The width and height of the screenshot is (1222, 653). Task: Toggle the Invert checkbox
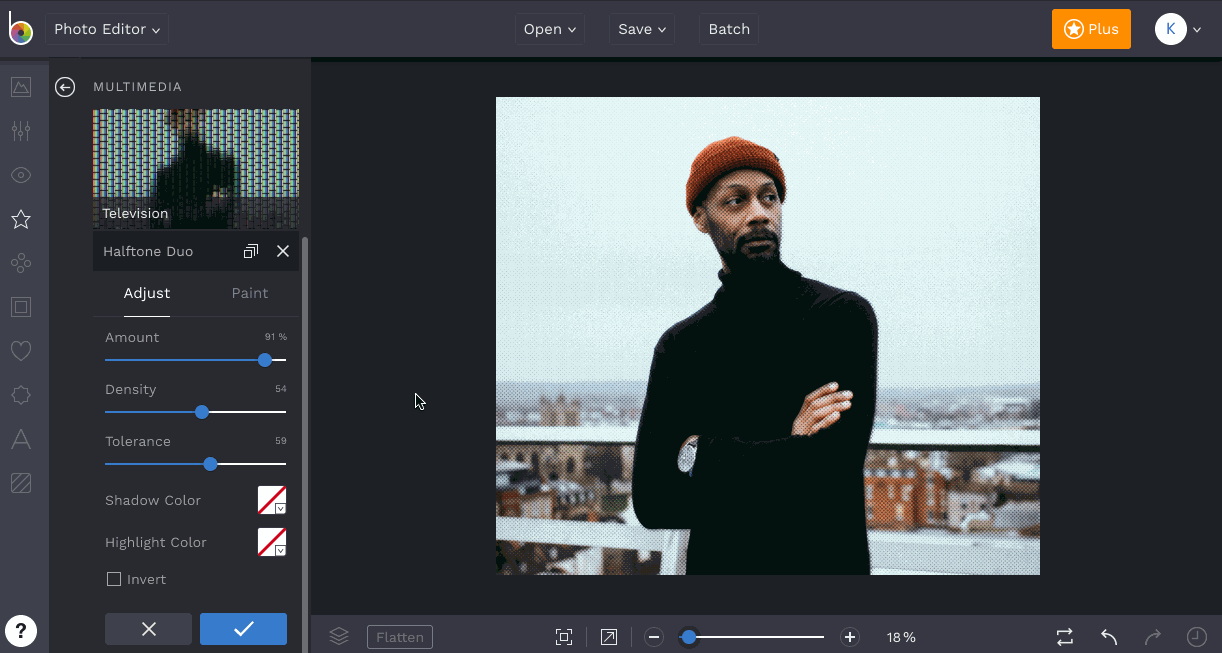pos(114,579)
